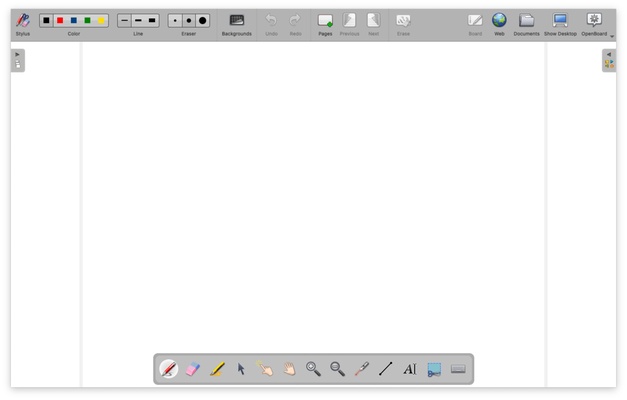This screenshot has width=627, height=400.
Task: Select the Laser pointer tool
Action: tap(361, 369)
